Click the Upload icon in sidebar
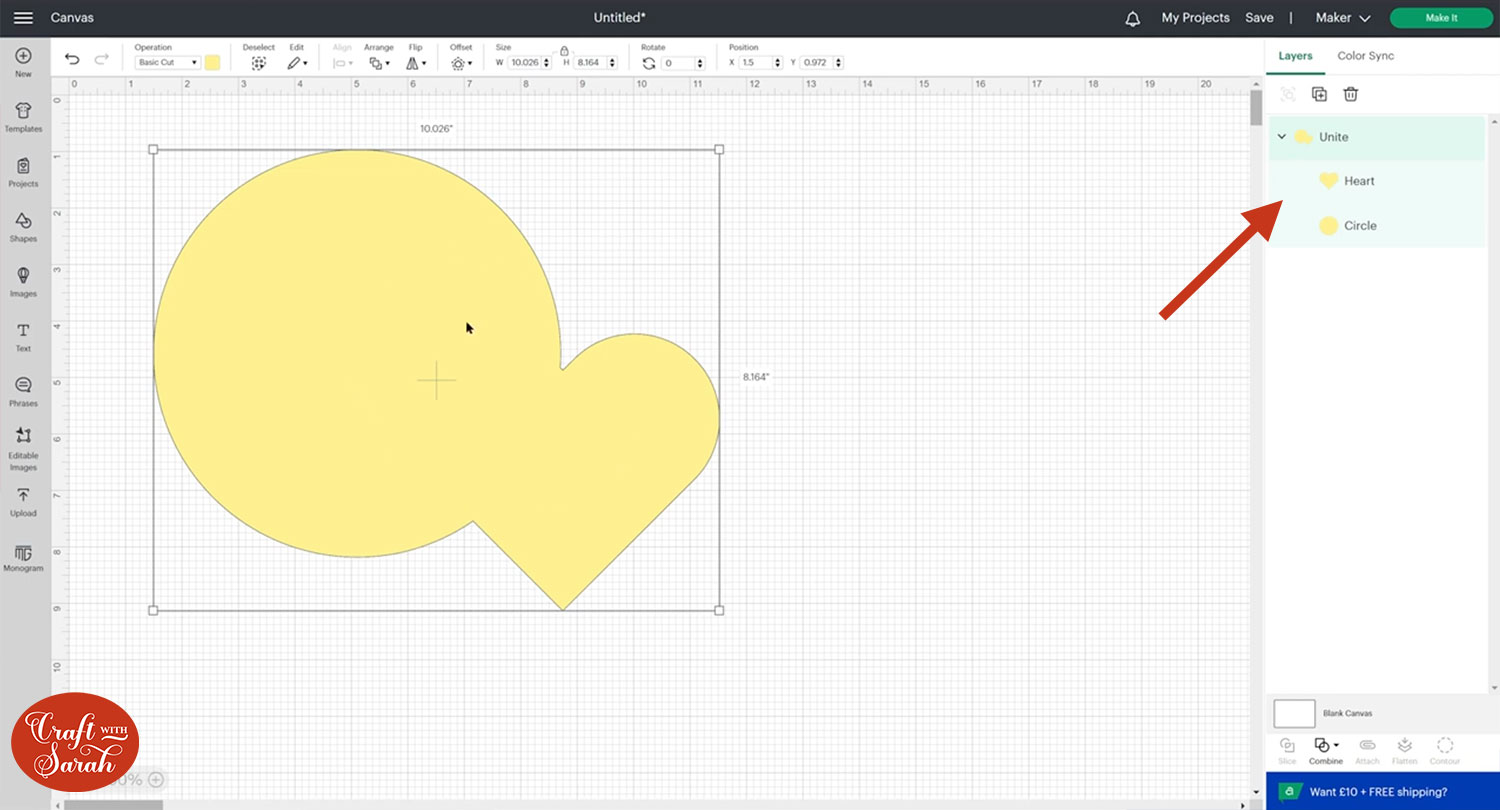The width and height of the screenshot is (1500, 810). (23, 501)
